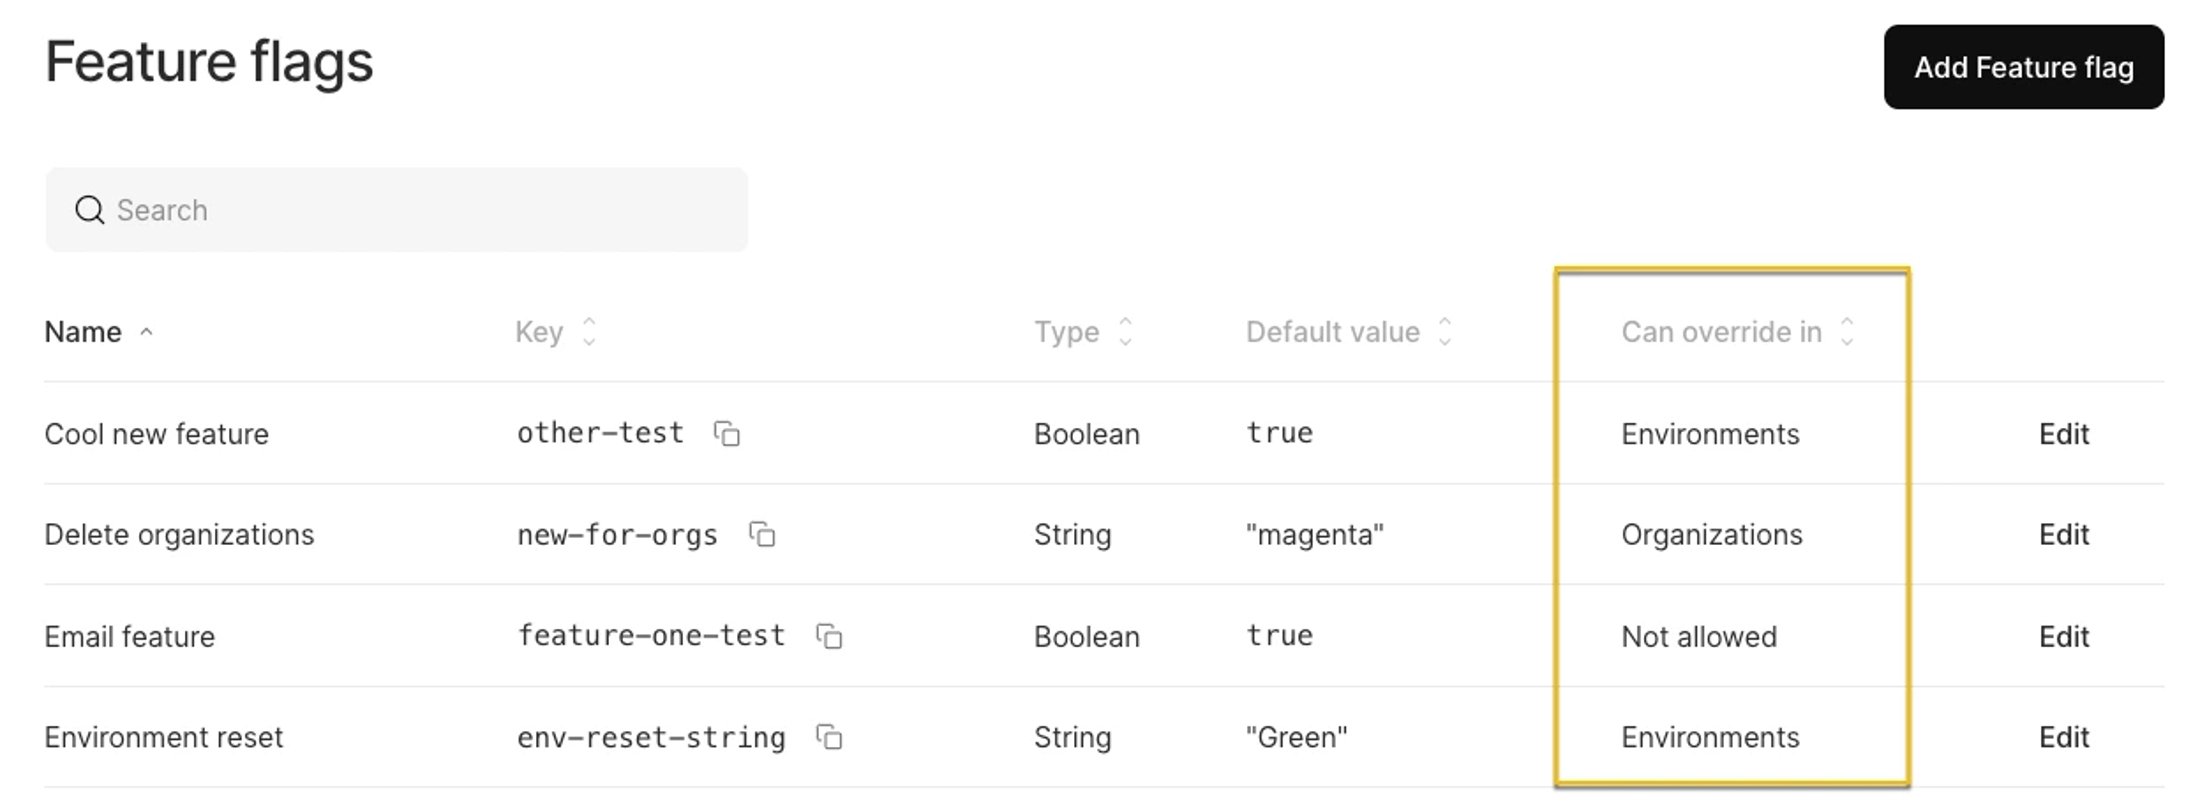
Task: Edit the Delete organizations flag
Action: coord(2064,535)
